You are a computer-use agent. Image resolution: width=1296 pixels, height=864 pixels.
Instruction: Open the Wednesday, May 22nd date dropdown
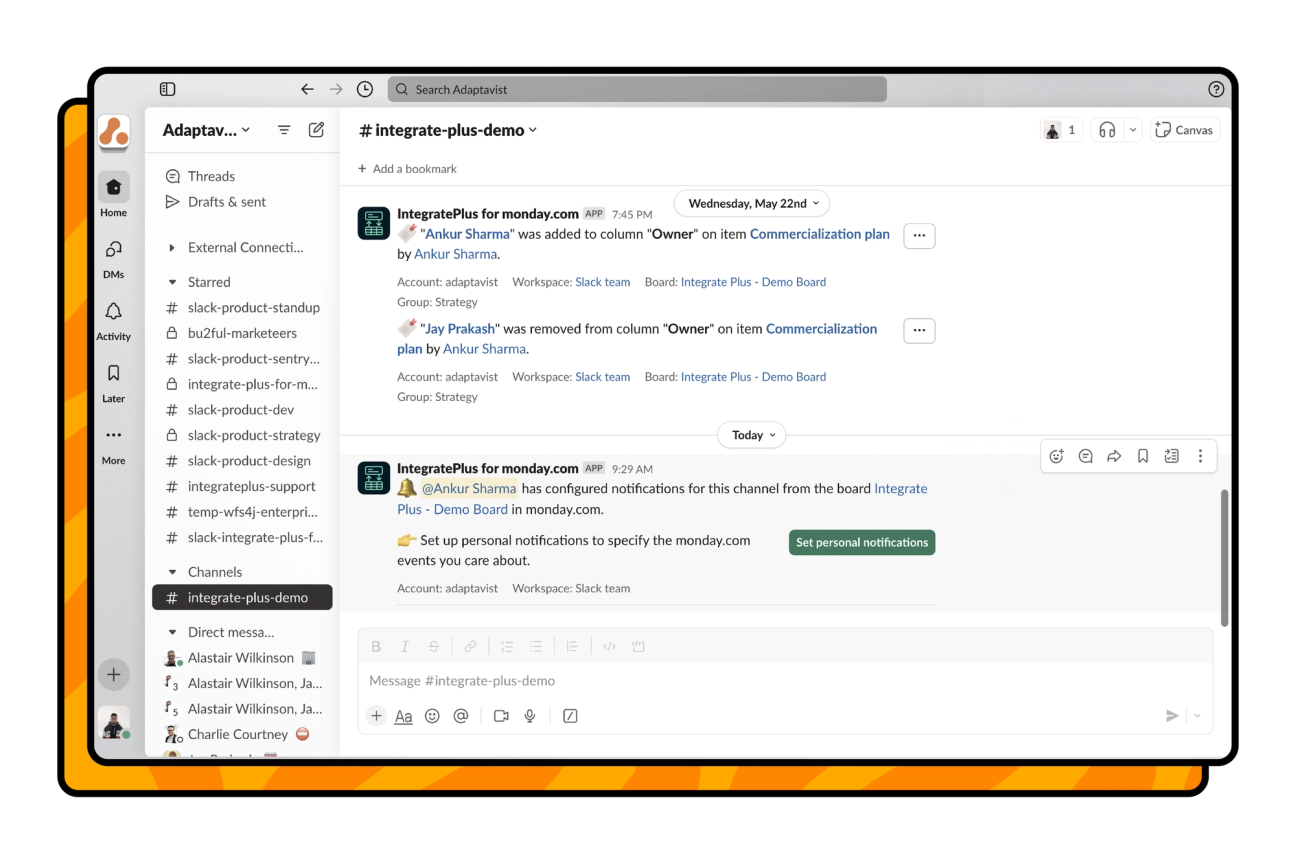(x=752, y=203)
